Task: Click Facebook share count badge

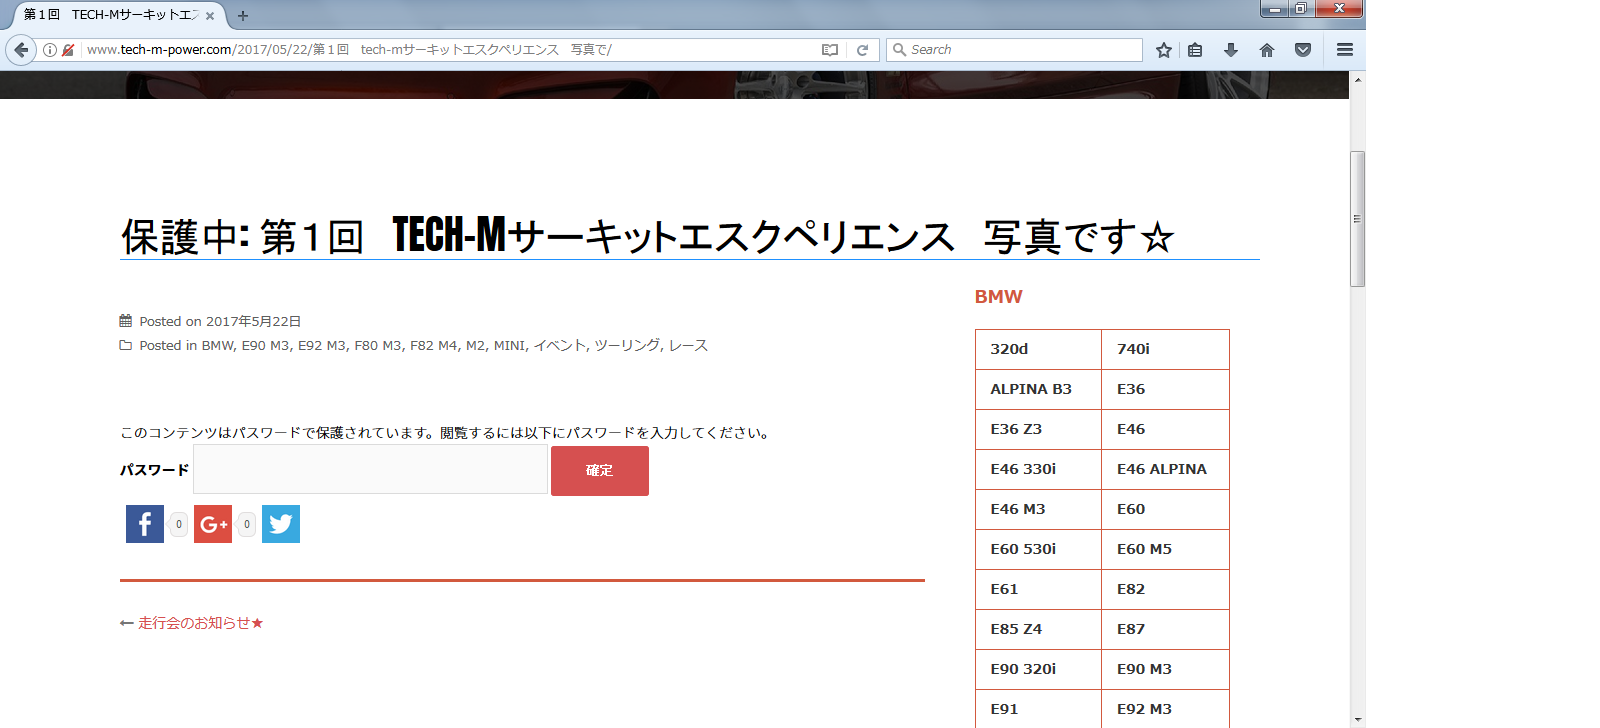Action: click(179, 524)
